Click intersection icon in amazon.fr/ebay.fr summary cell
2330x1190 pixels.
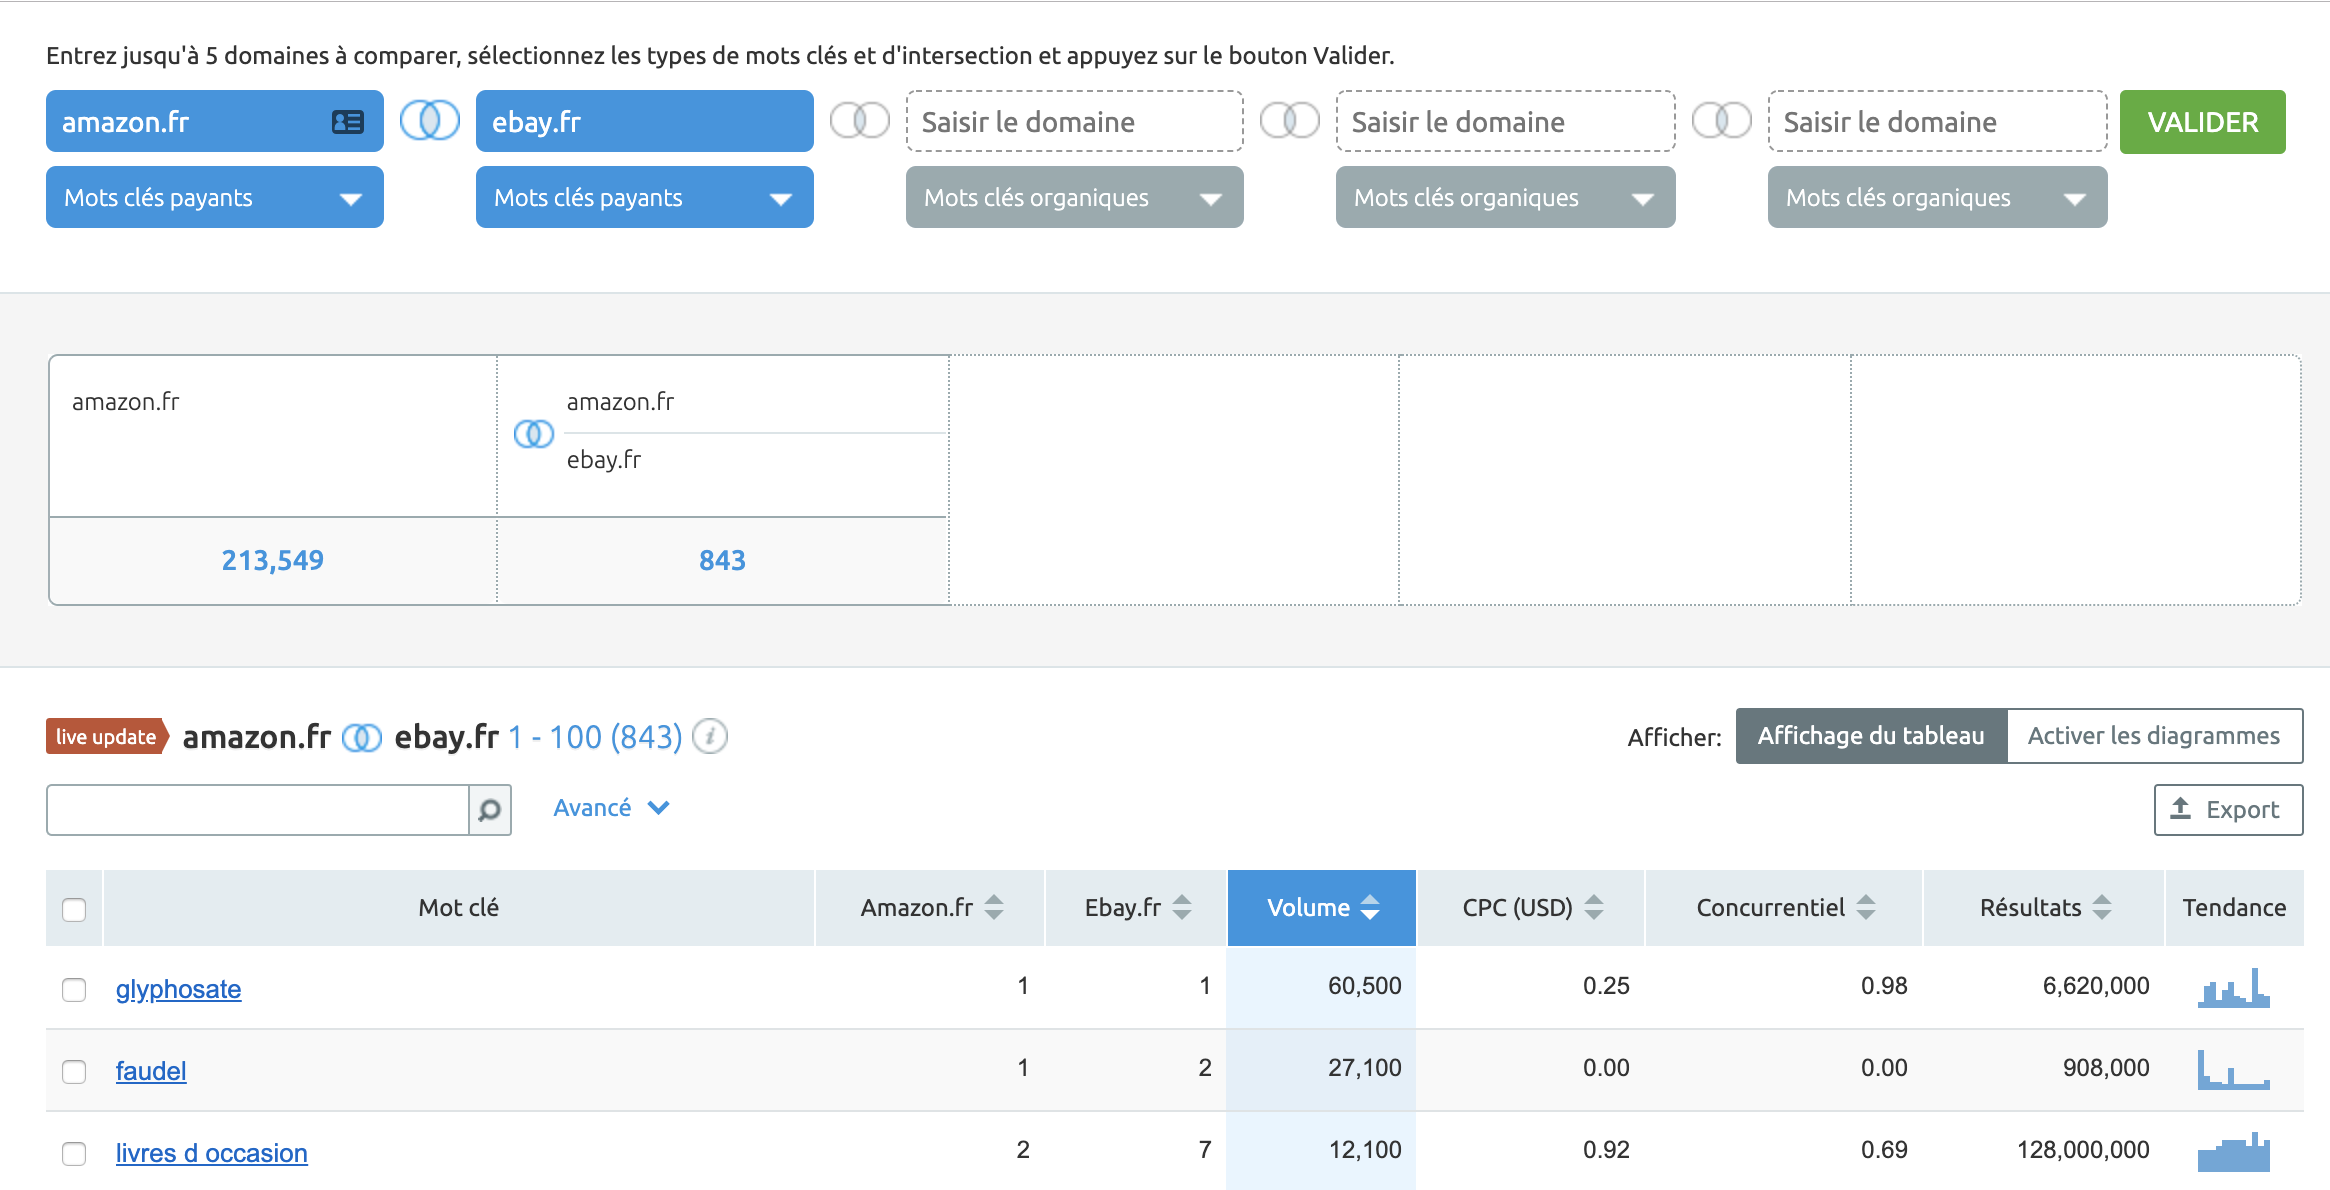(534, 434)
